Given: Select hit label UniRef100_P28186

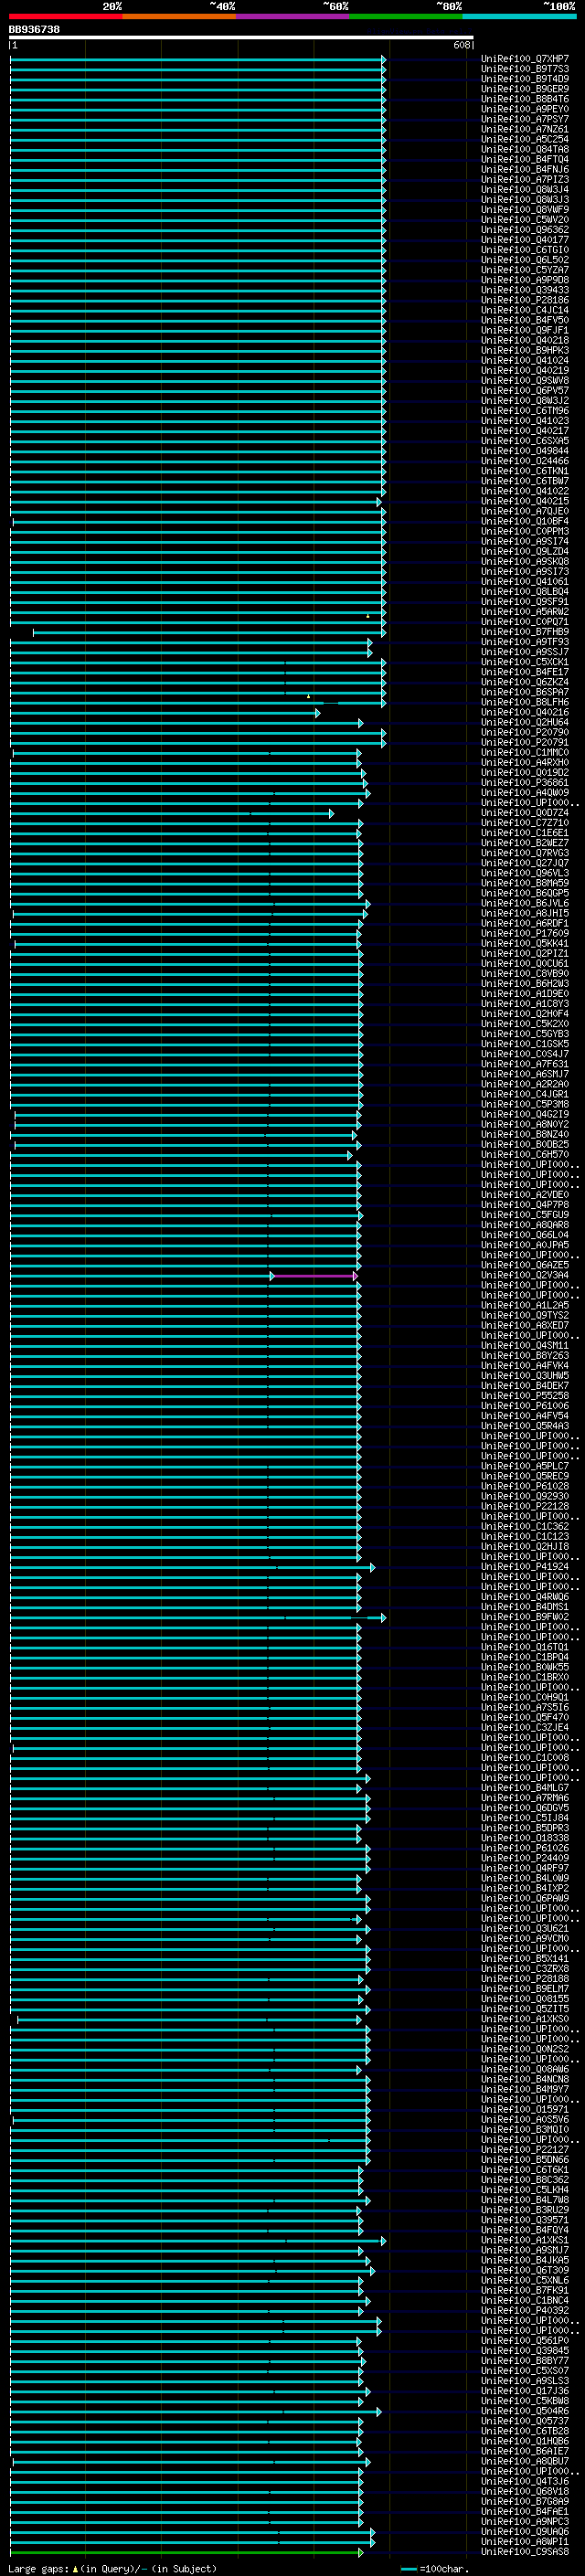Looking at the screenshot, I should point(524,300).
